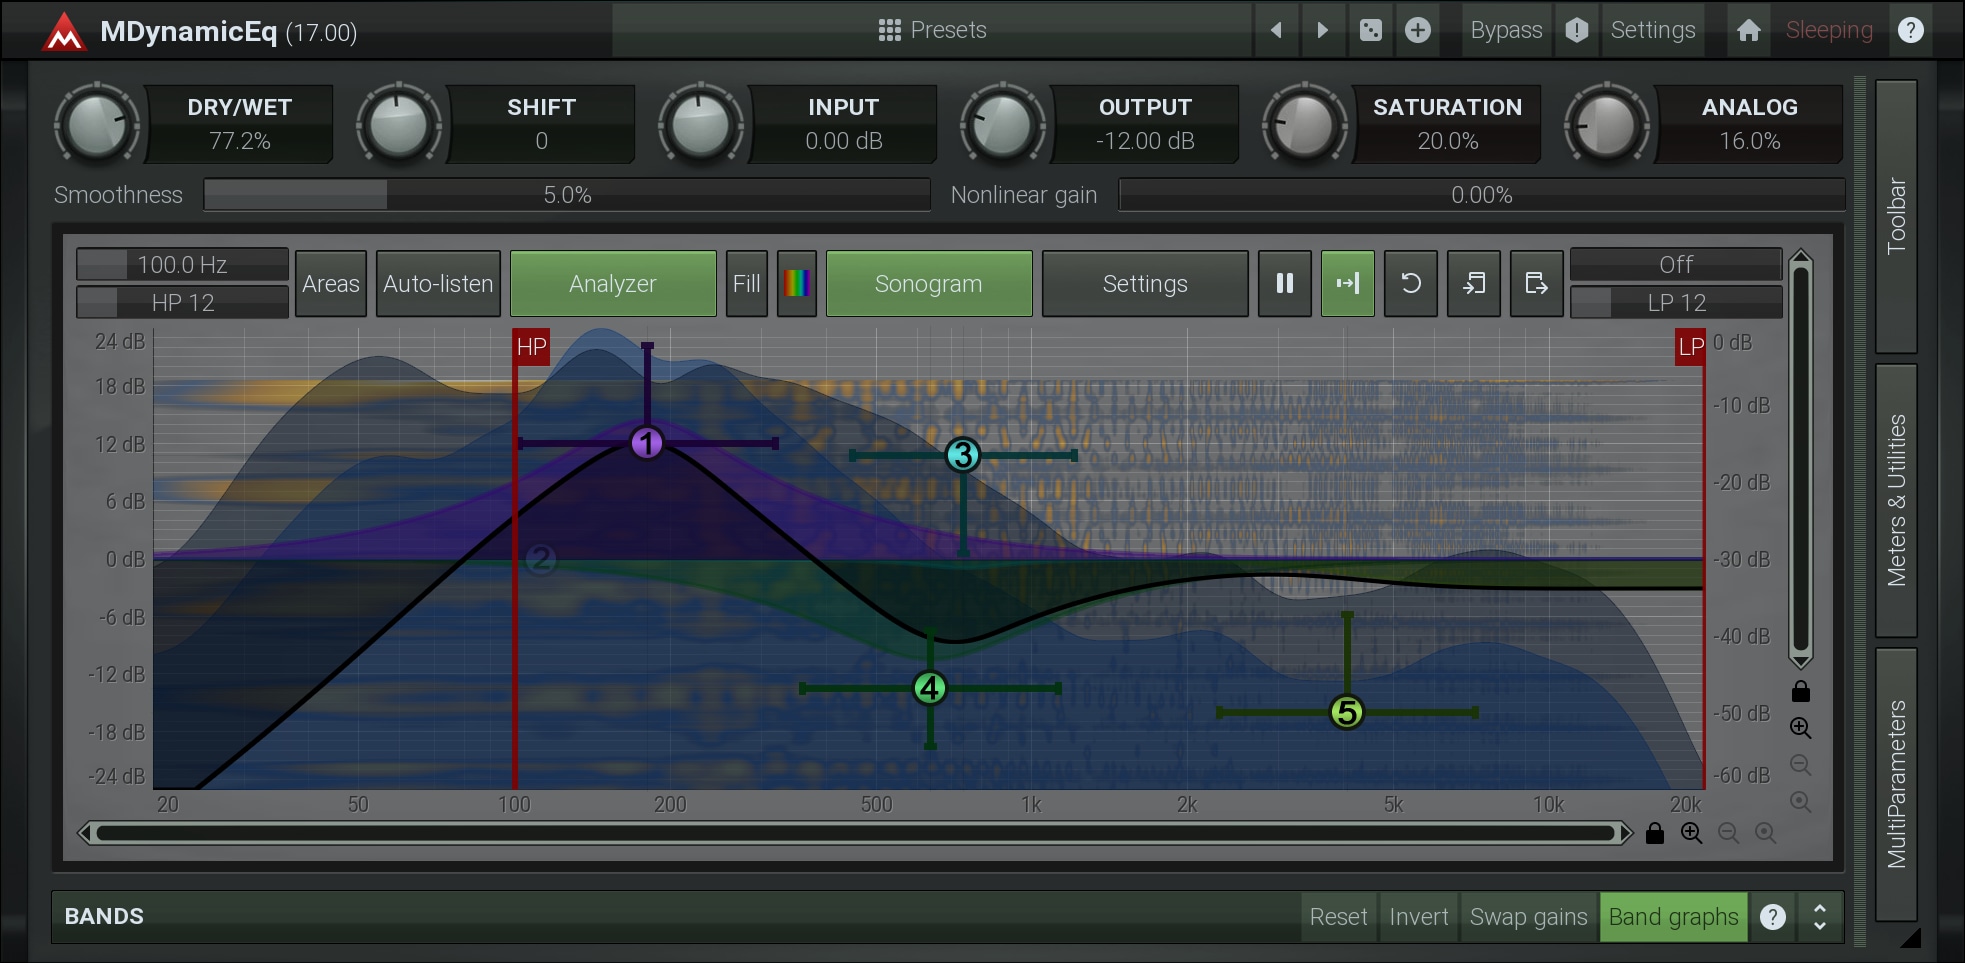Toggle the Analyzer button
This screenshot has width=1965, height=963.
click(612, 284)
